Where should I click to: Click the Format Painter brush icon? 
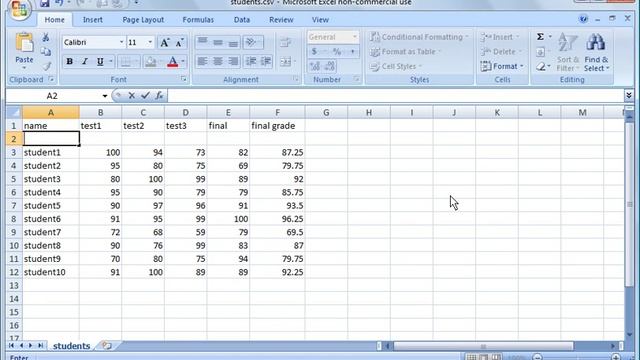[x=47, y=66]
